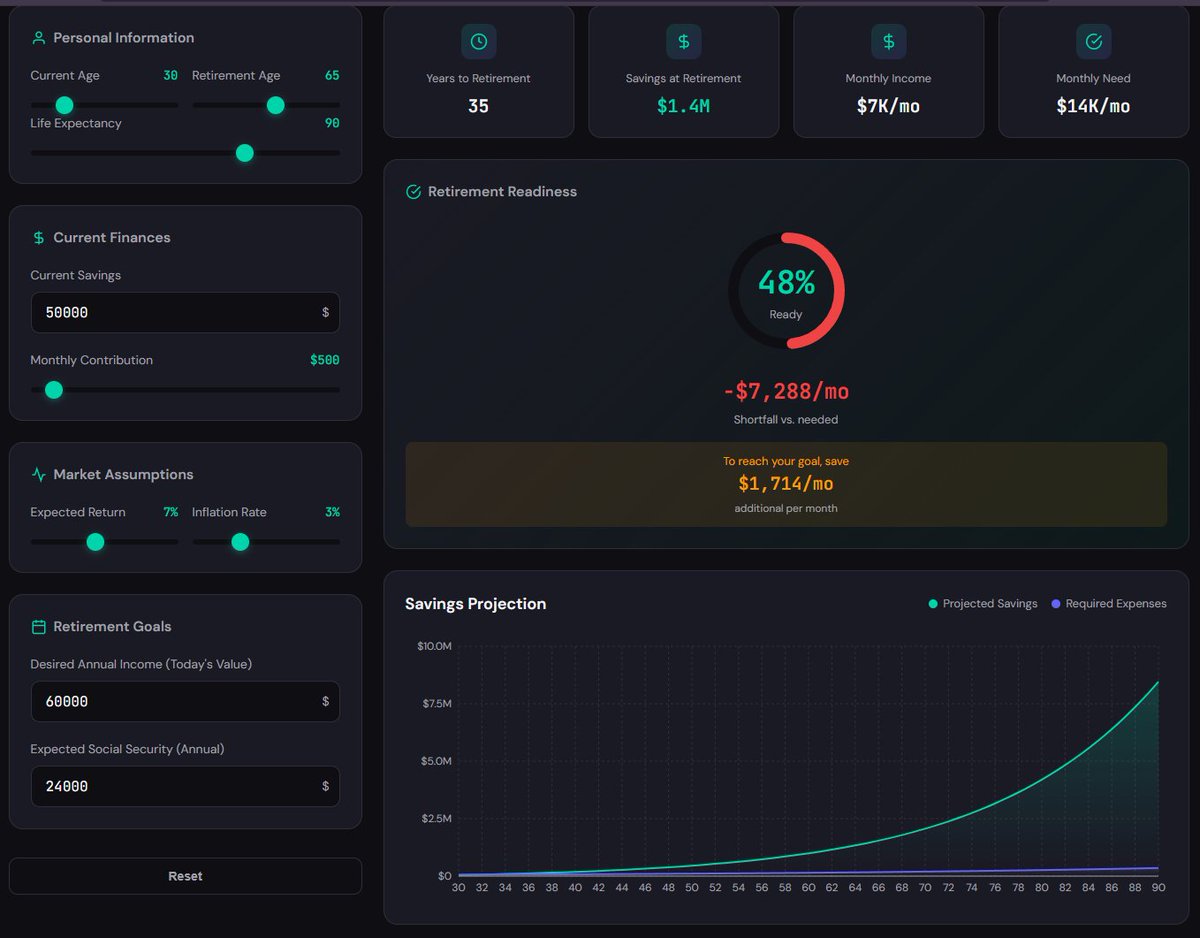Viewport: 1200px width, 938px height.
Task: Click the Current Age slider handle
Action: (64, 105)
